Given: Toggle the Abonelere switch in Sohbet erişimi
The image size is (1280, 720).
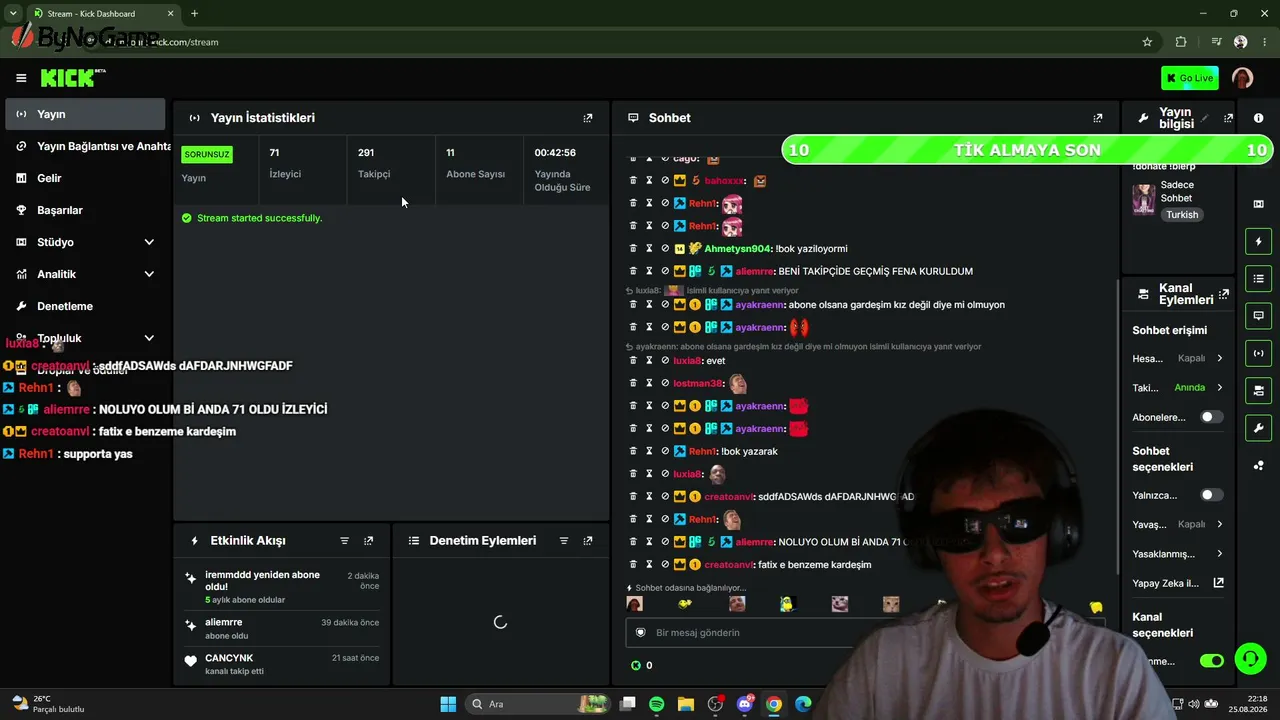Looking at the screenshot, I should click(x=1211, y=417).
